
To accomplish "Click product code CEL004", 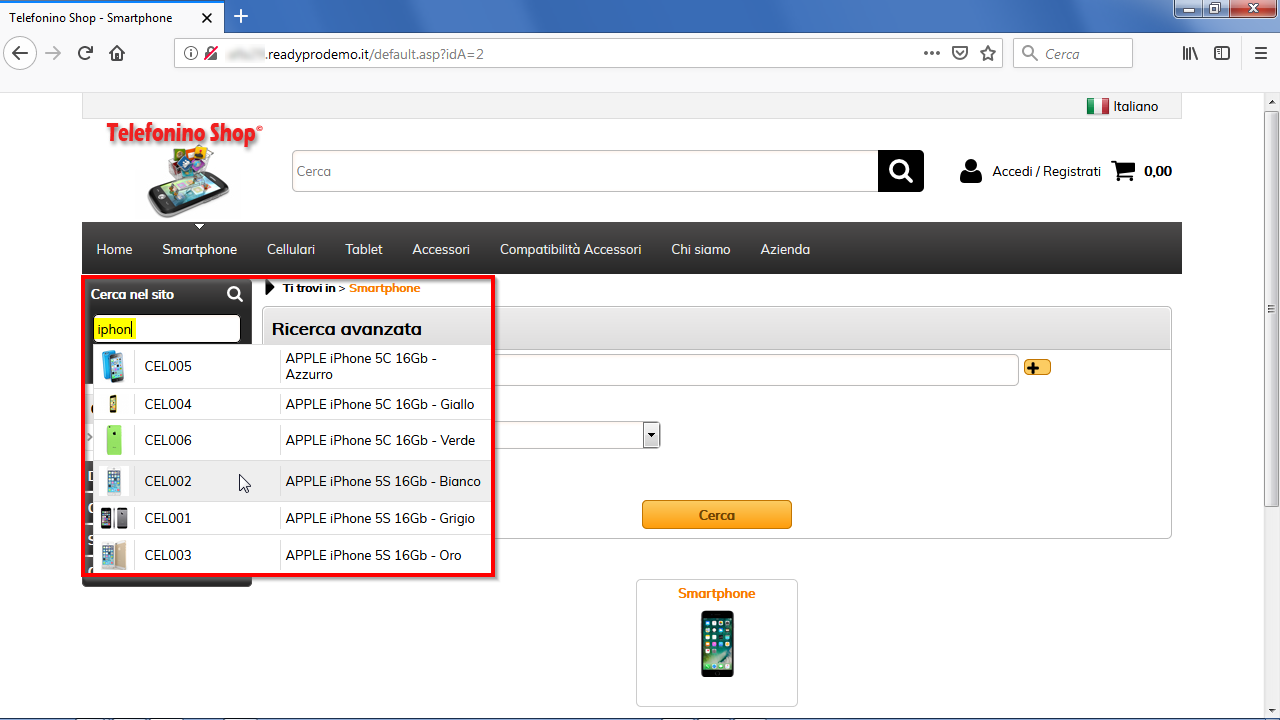I will [168, 404].
